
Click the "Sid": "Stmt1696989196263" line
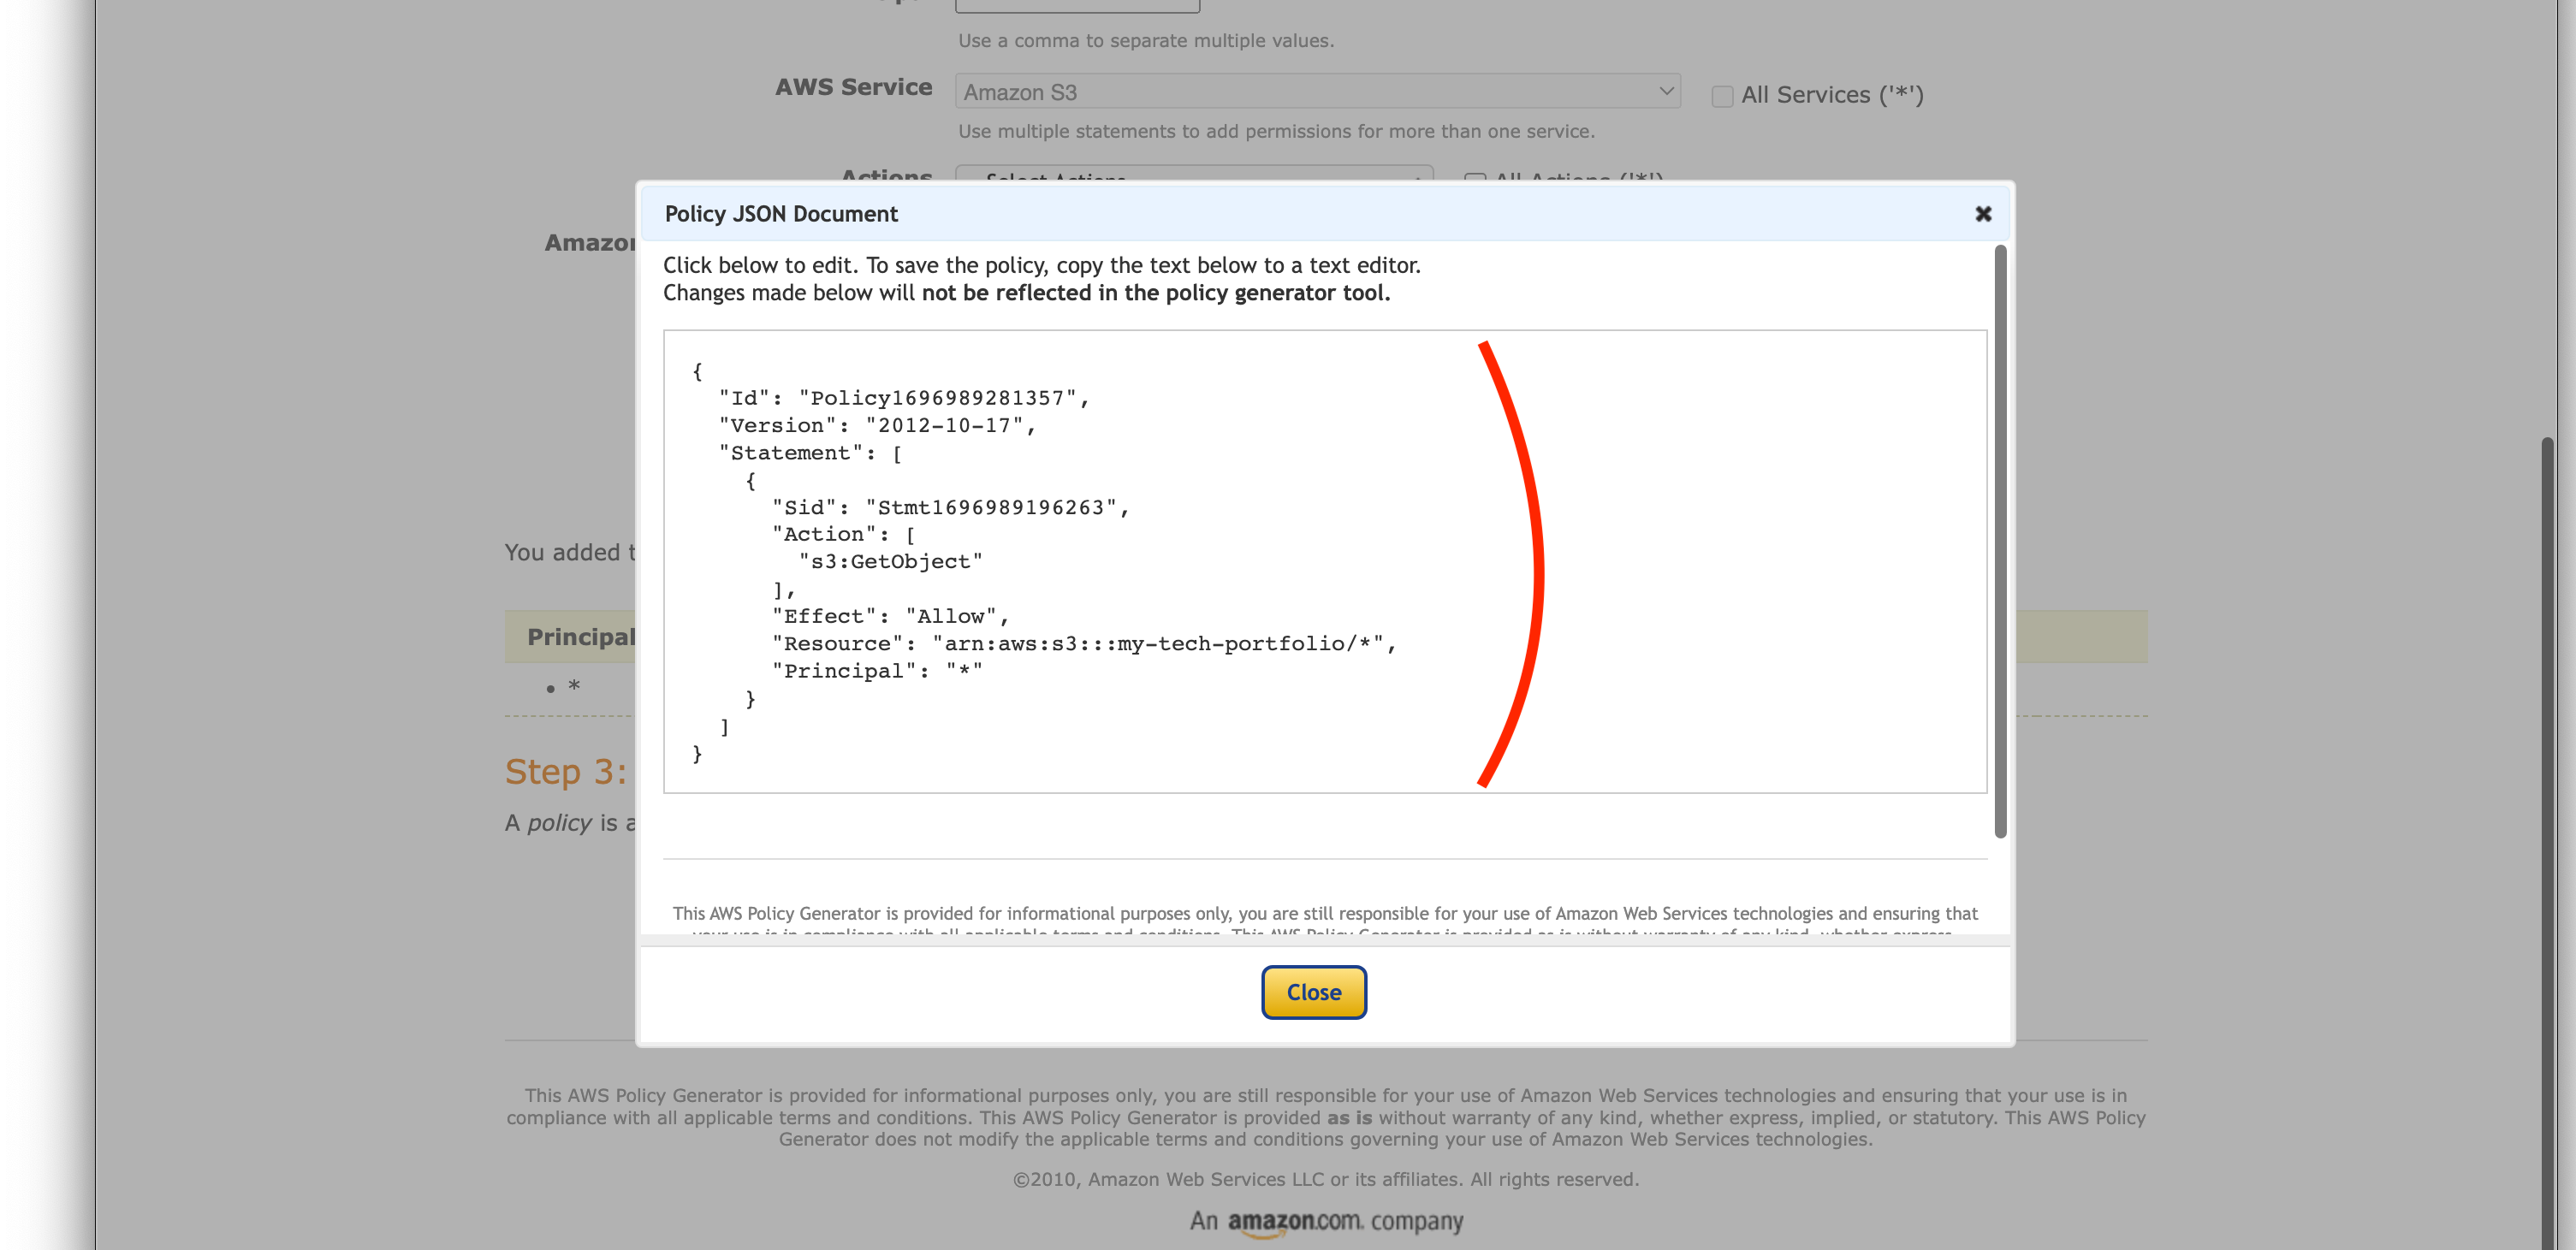pos(950,508)
